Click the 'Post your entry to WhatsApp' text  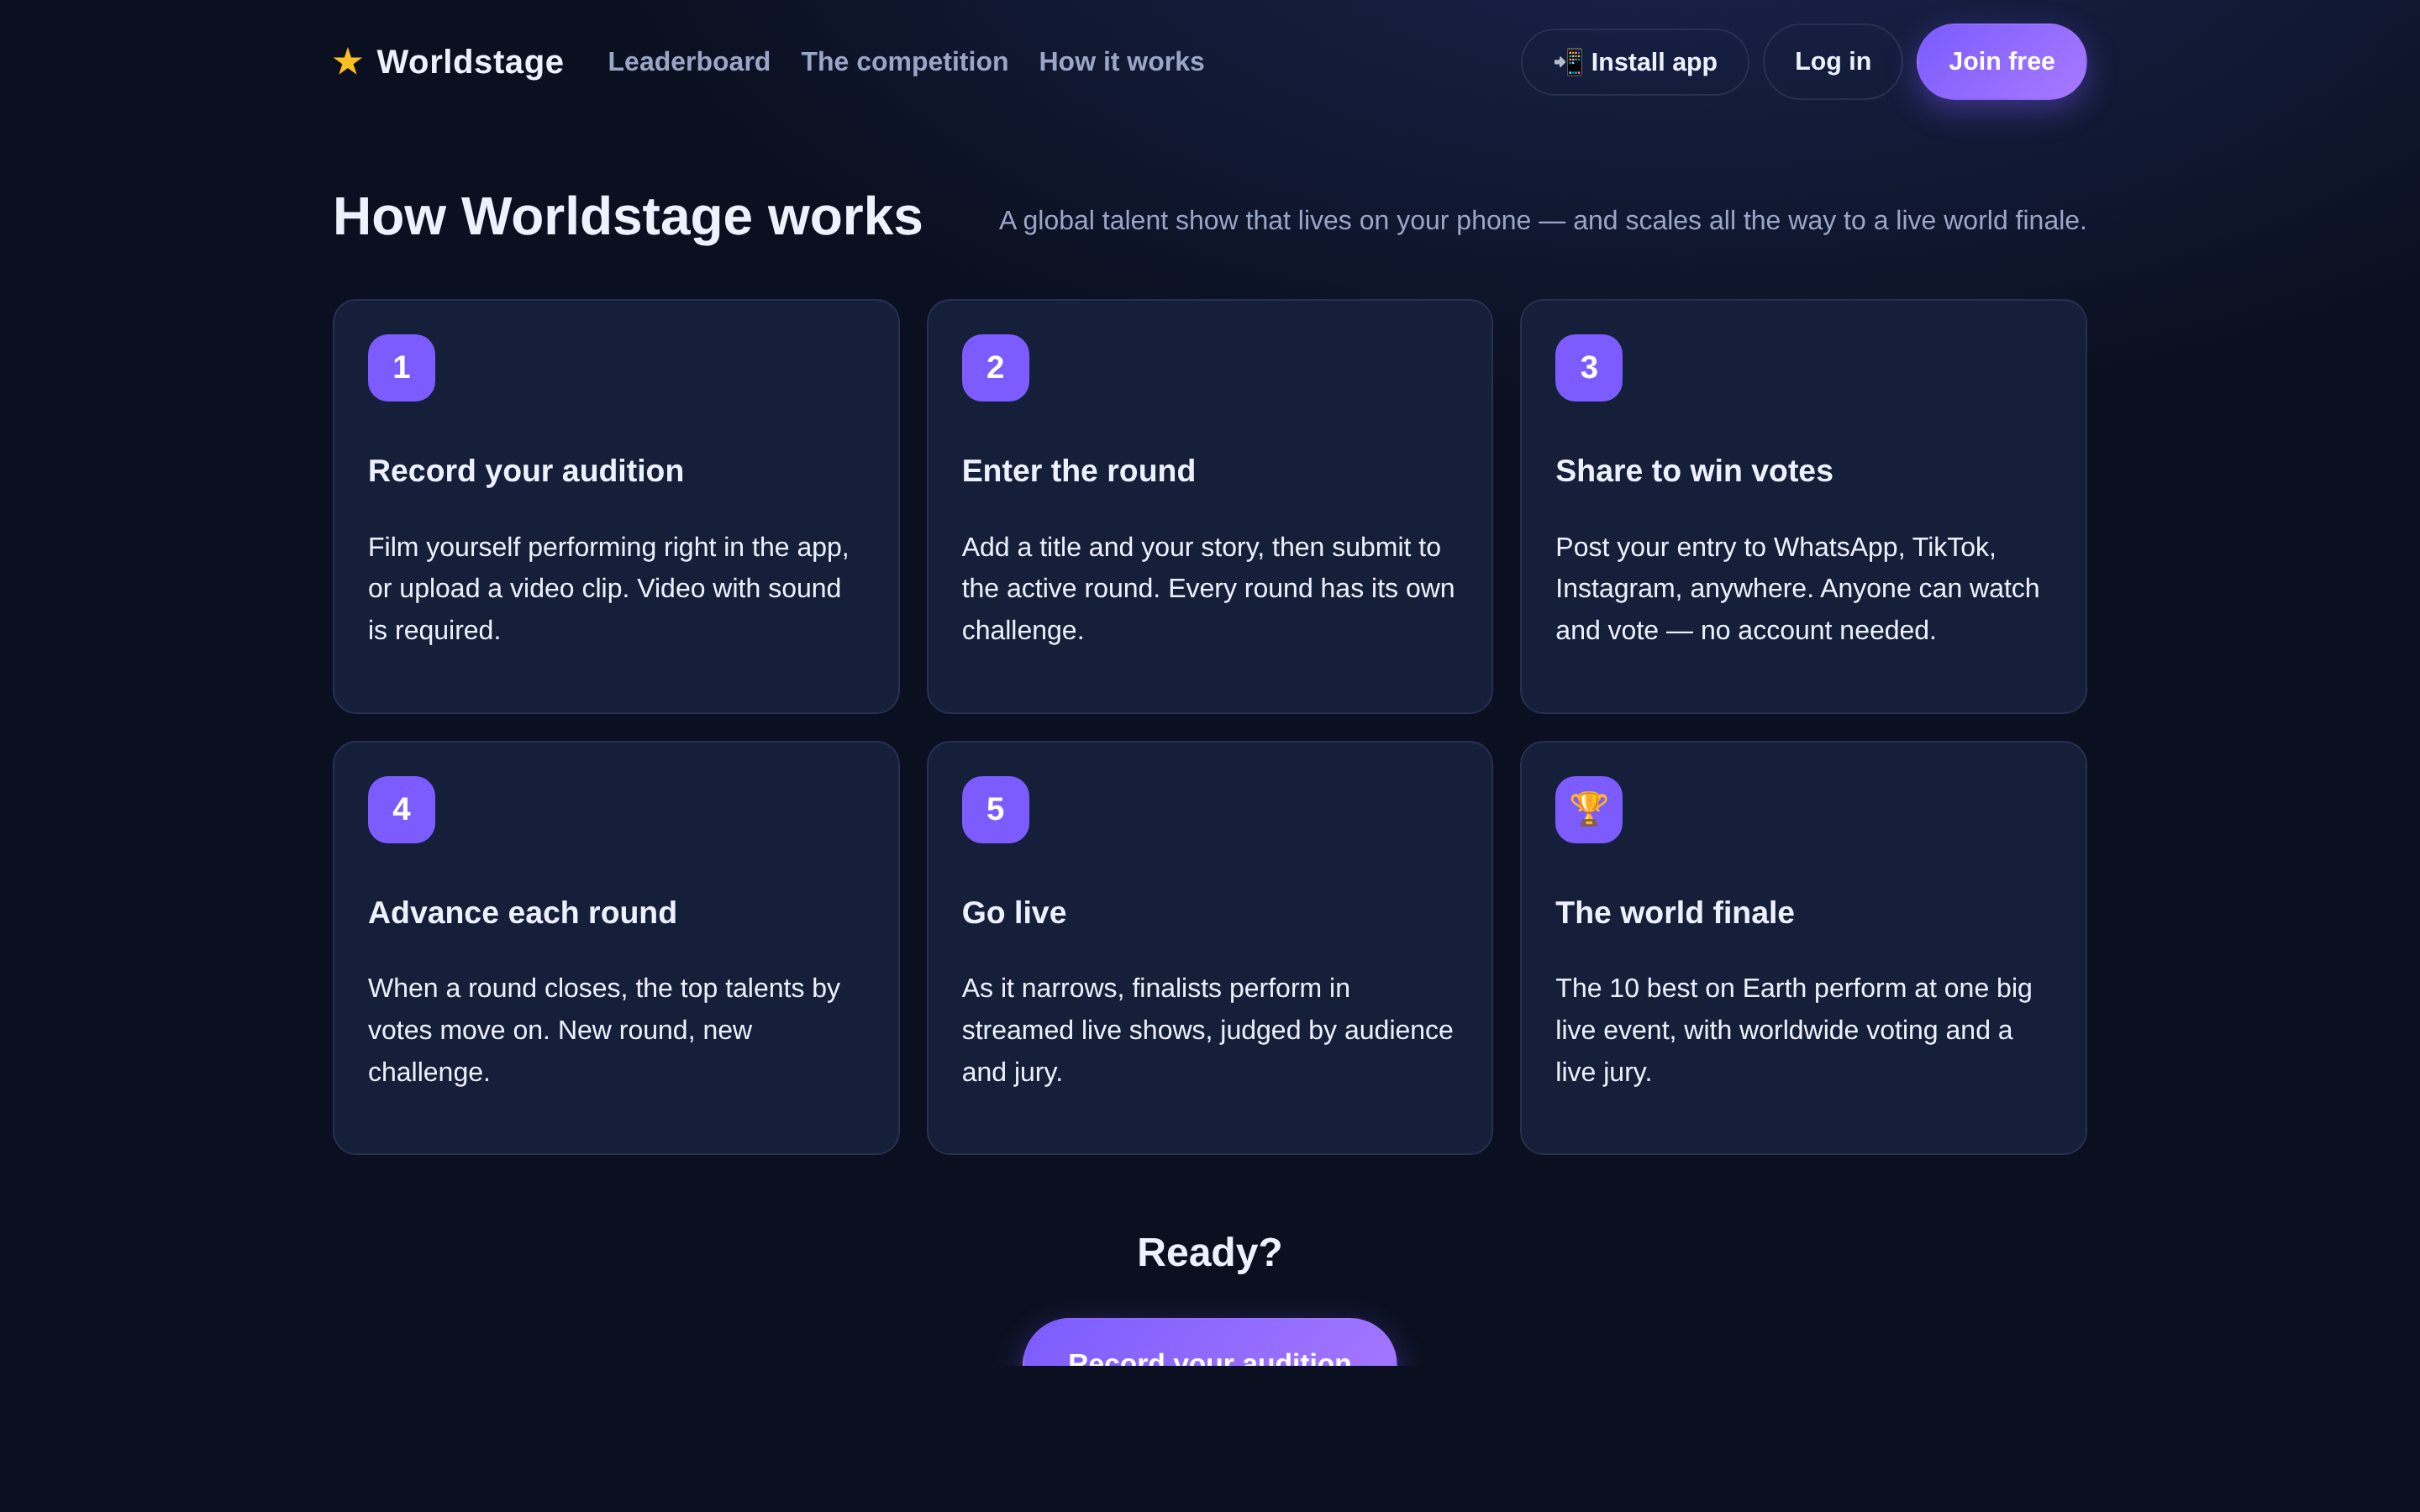(1797, 589)
